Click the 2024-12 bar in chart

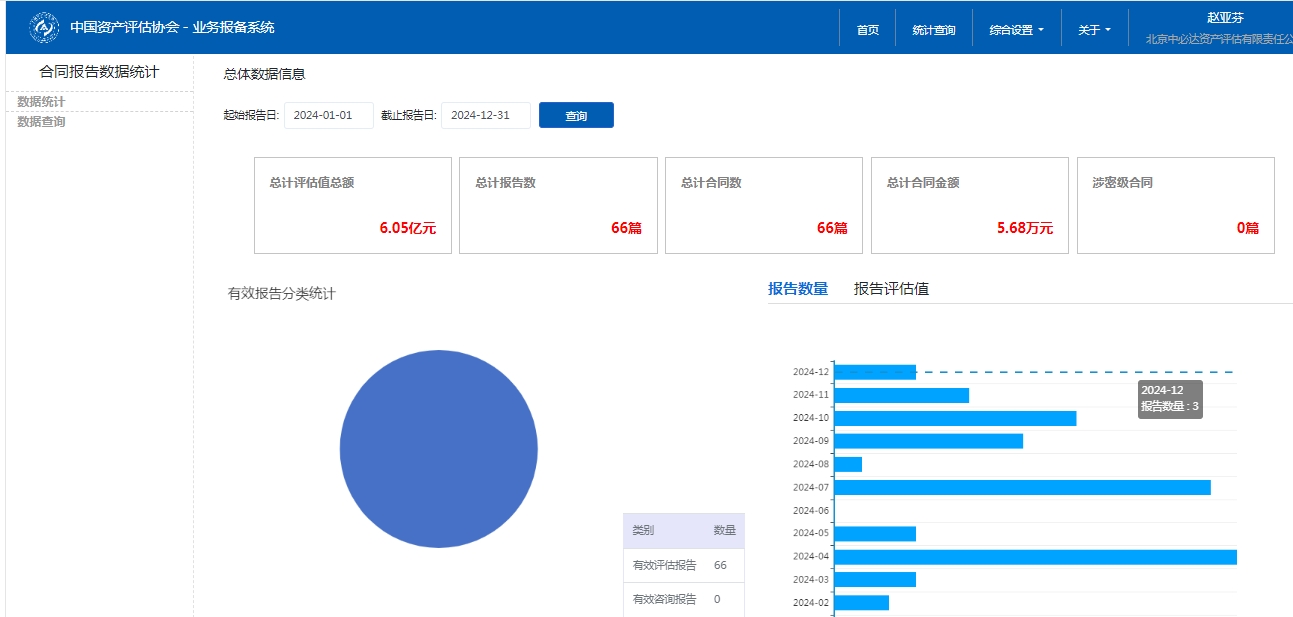875,372
